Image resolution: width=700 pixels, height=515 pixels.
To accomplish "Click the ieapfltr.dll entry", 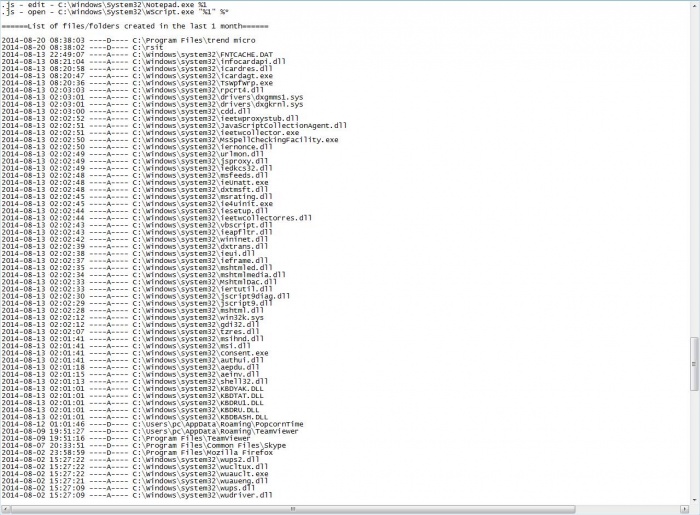I will pos(137,233).
